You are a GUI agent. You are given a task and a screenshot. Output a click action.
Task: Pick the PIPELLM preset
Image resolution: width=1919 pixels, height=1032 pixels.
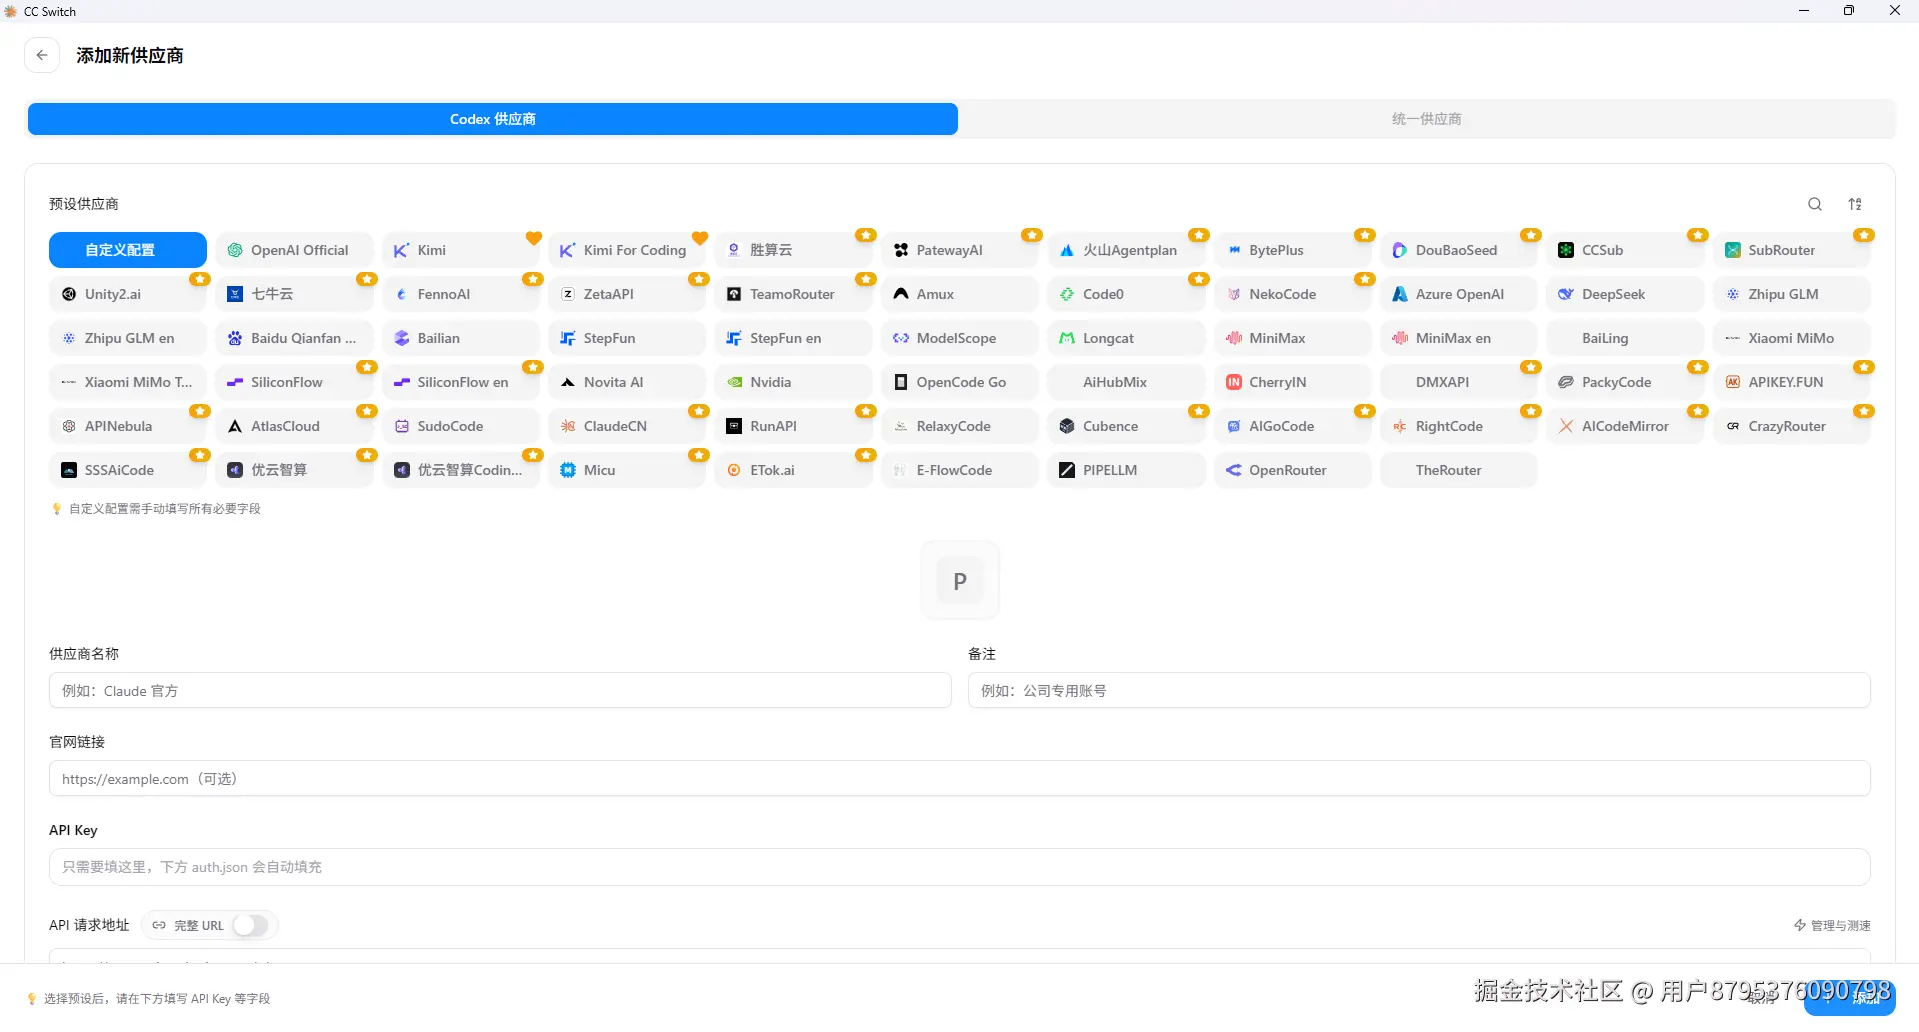pos(1126,470)
